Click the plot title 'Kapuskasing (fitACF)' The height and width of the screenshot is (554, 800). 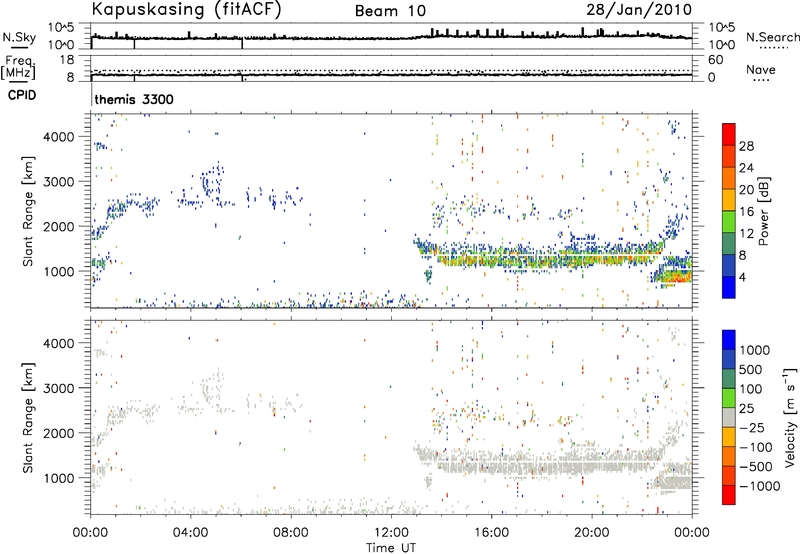186,10
